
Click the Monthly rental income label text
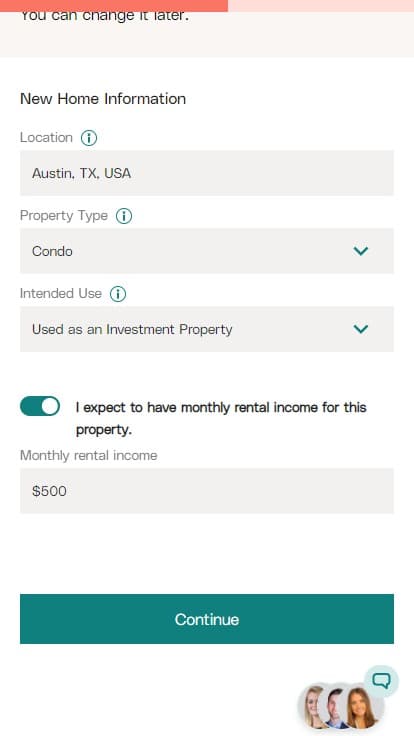[x=88, y=455]
